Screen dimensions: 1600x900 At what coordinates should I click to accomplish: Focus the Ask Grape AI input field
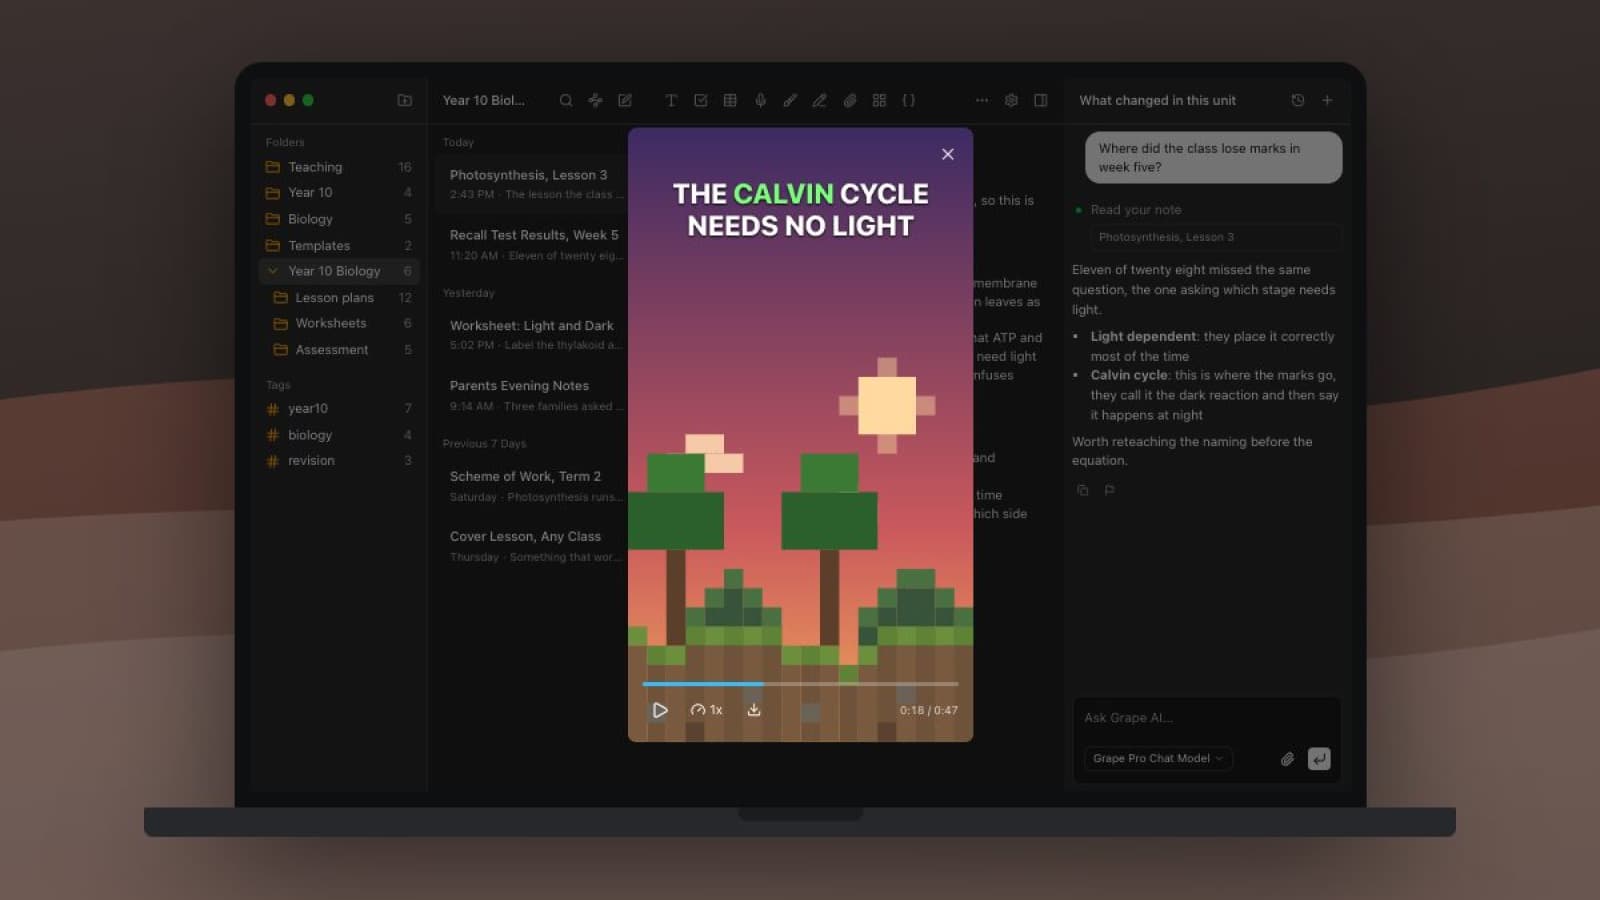[1206, 718]
